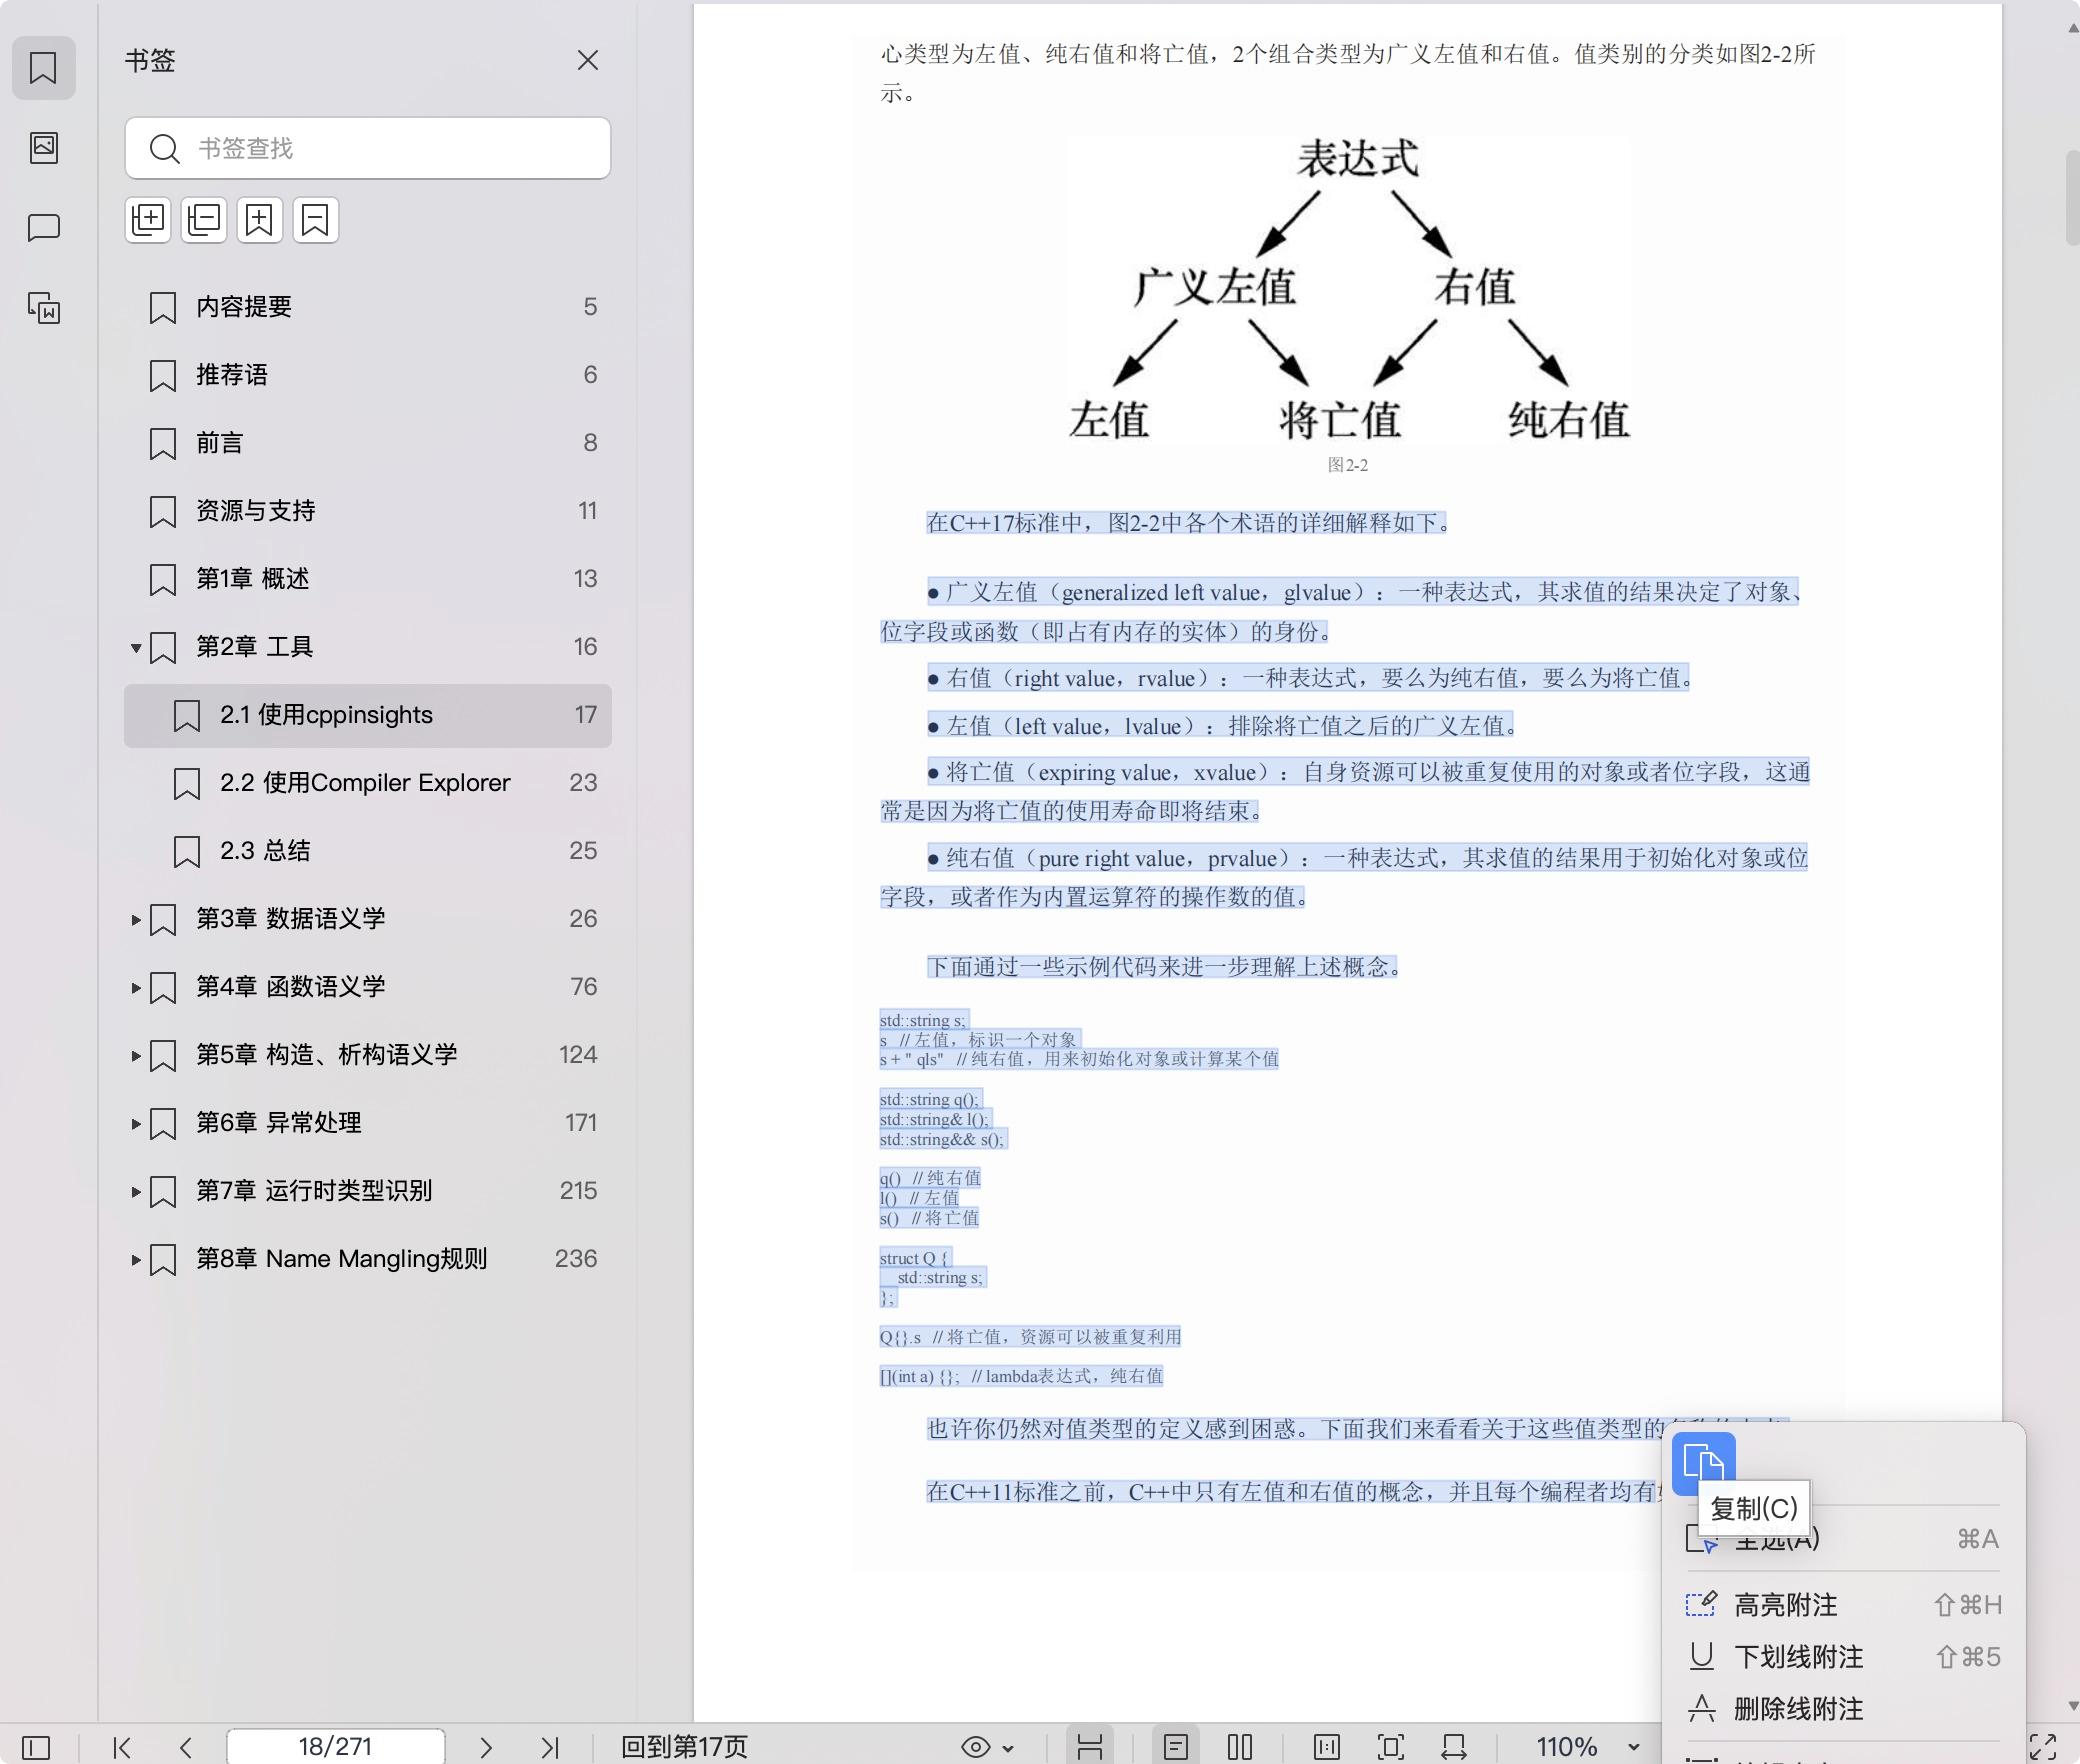Click add bookmark icon
This screenshot has height=1764, width=2080.
tap(260, 220)
